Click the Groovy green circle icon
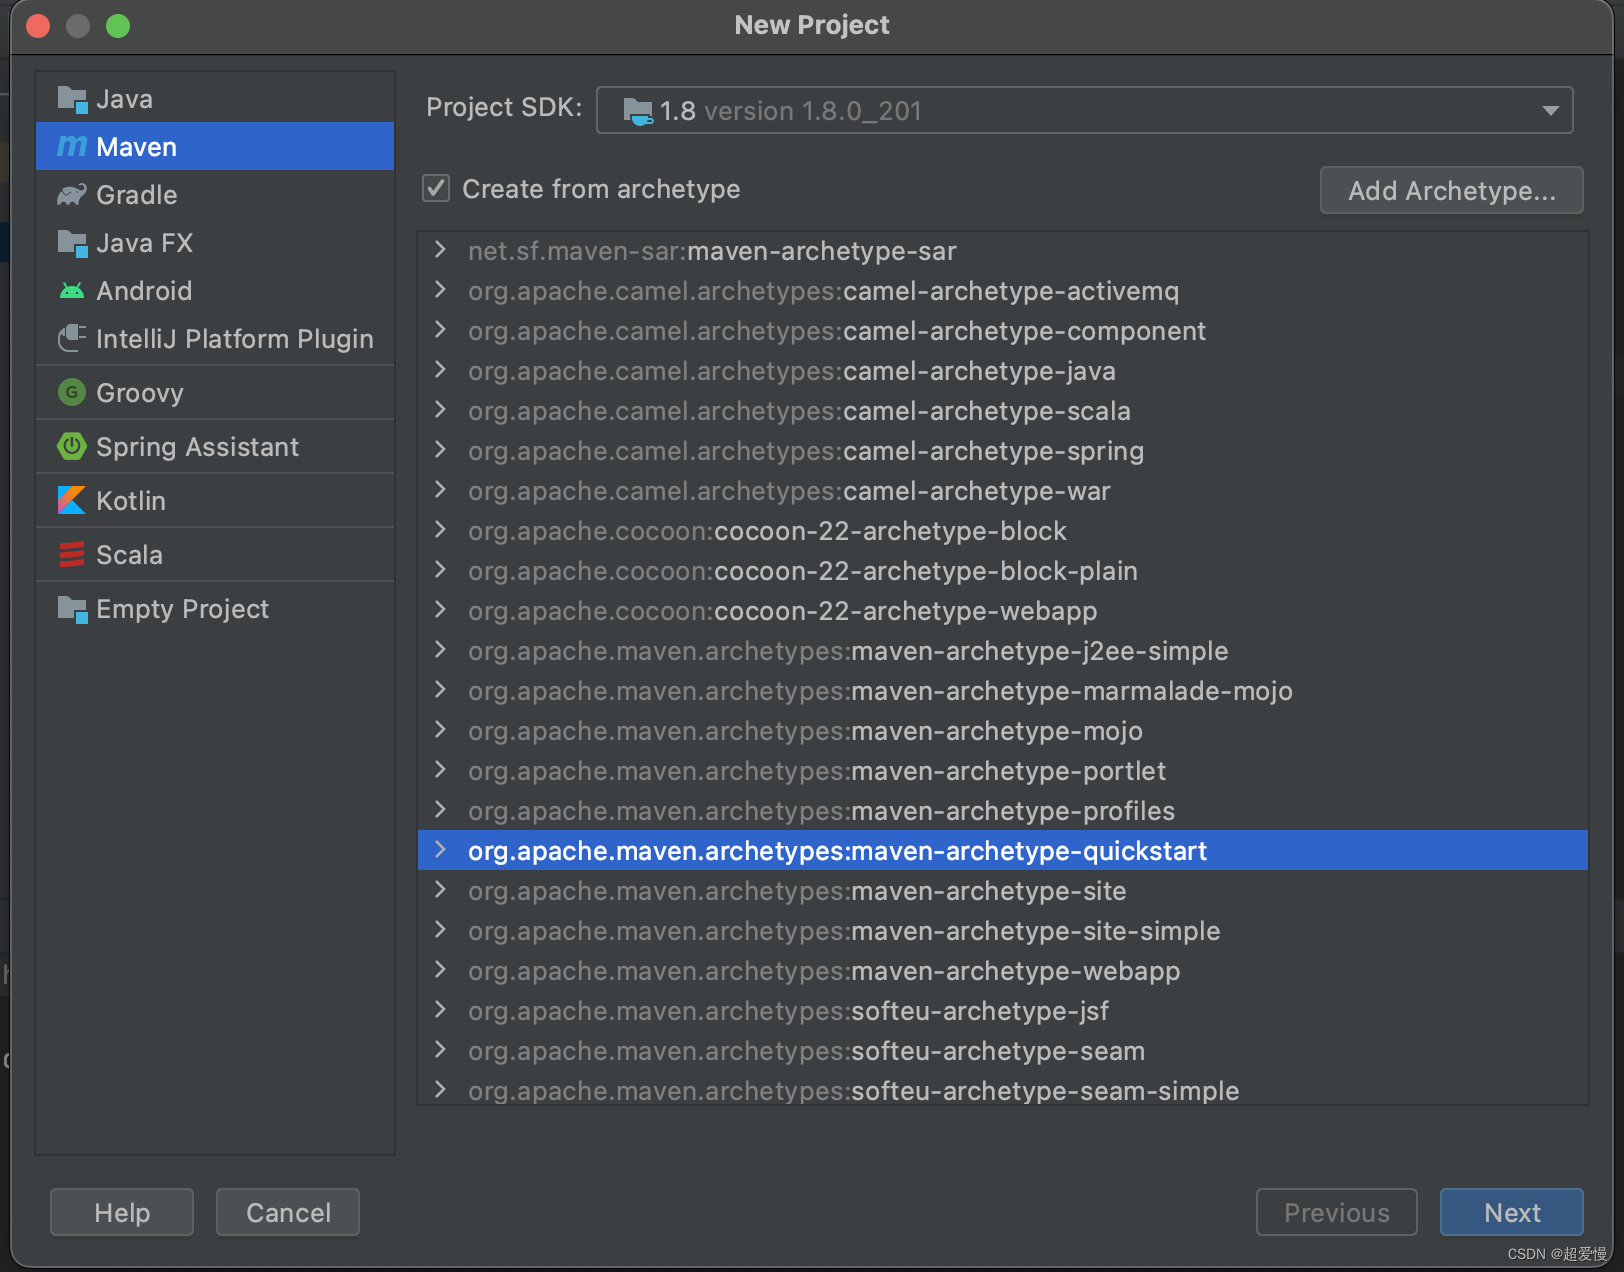Image resolution: width=1624 pixels, height=1272 pixels. tap(72, 393)
